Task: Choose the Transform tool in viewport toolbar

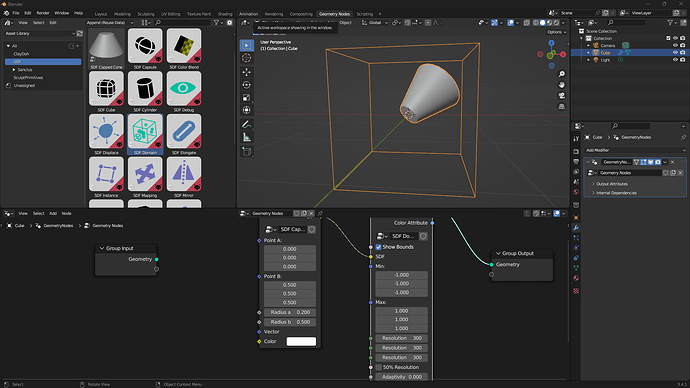Action: [246, 110]
